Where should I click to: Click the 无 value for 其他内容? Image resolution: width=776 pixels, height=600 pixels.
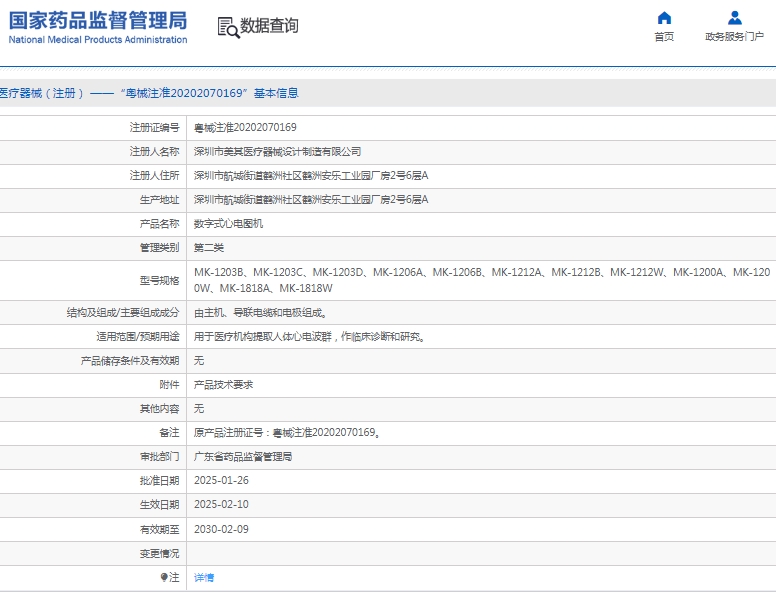[x=199, y=408]
